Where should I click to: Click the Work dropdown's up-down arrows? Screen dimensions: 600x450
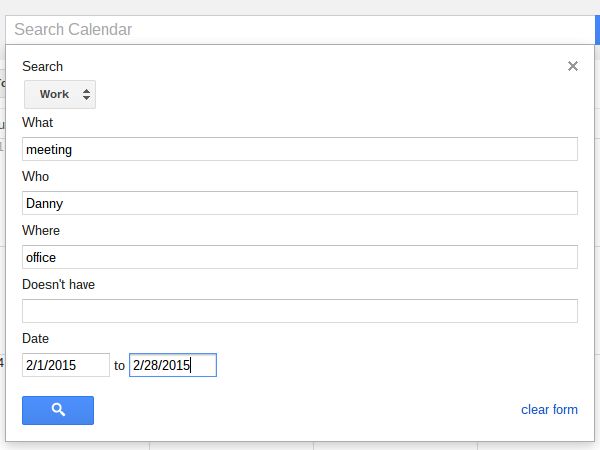87,94
